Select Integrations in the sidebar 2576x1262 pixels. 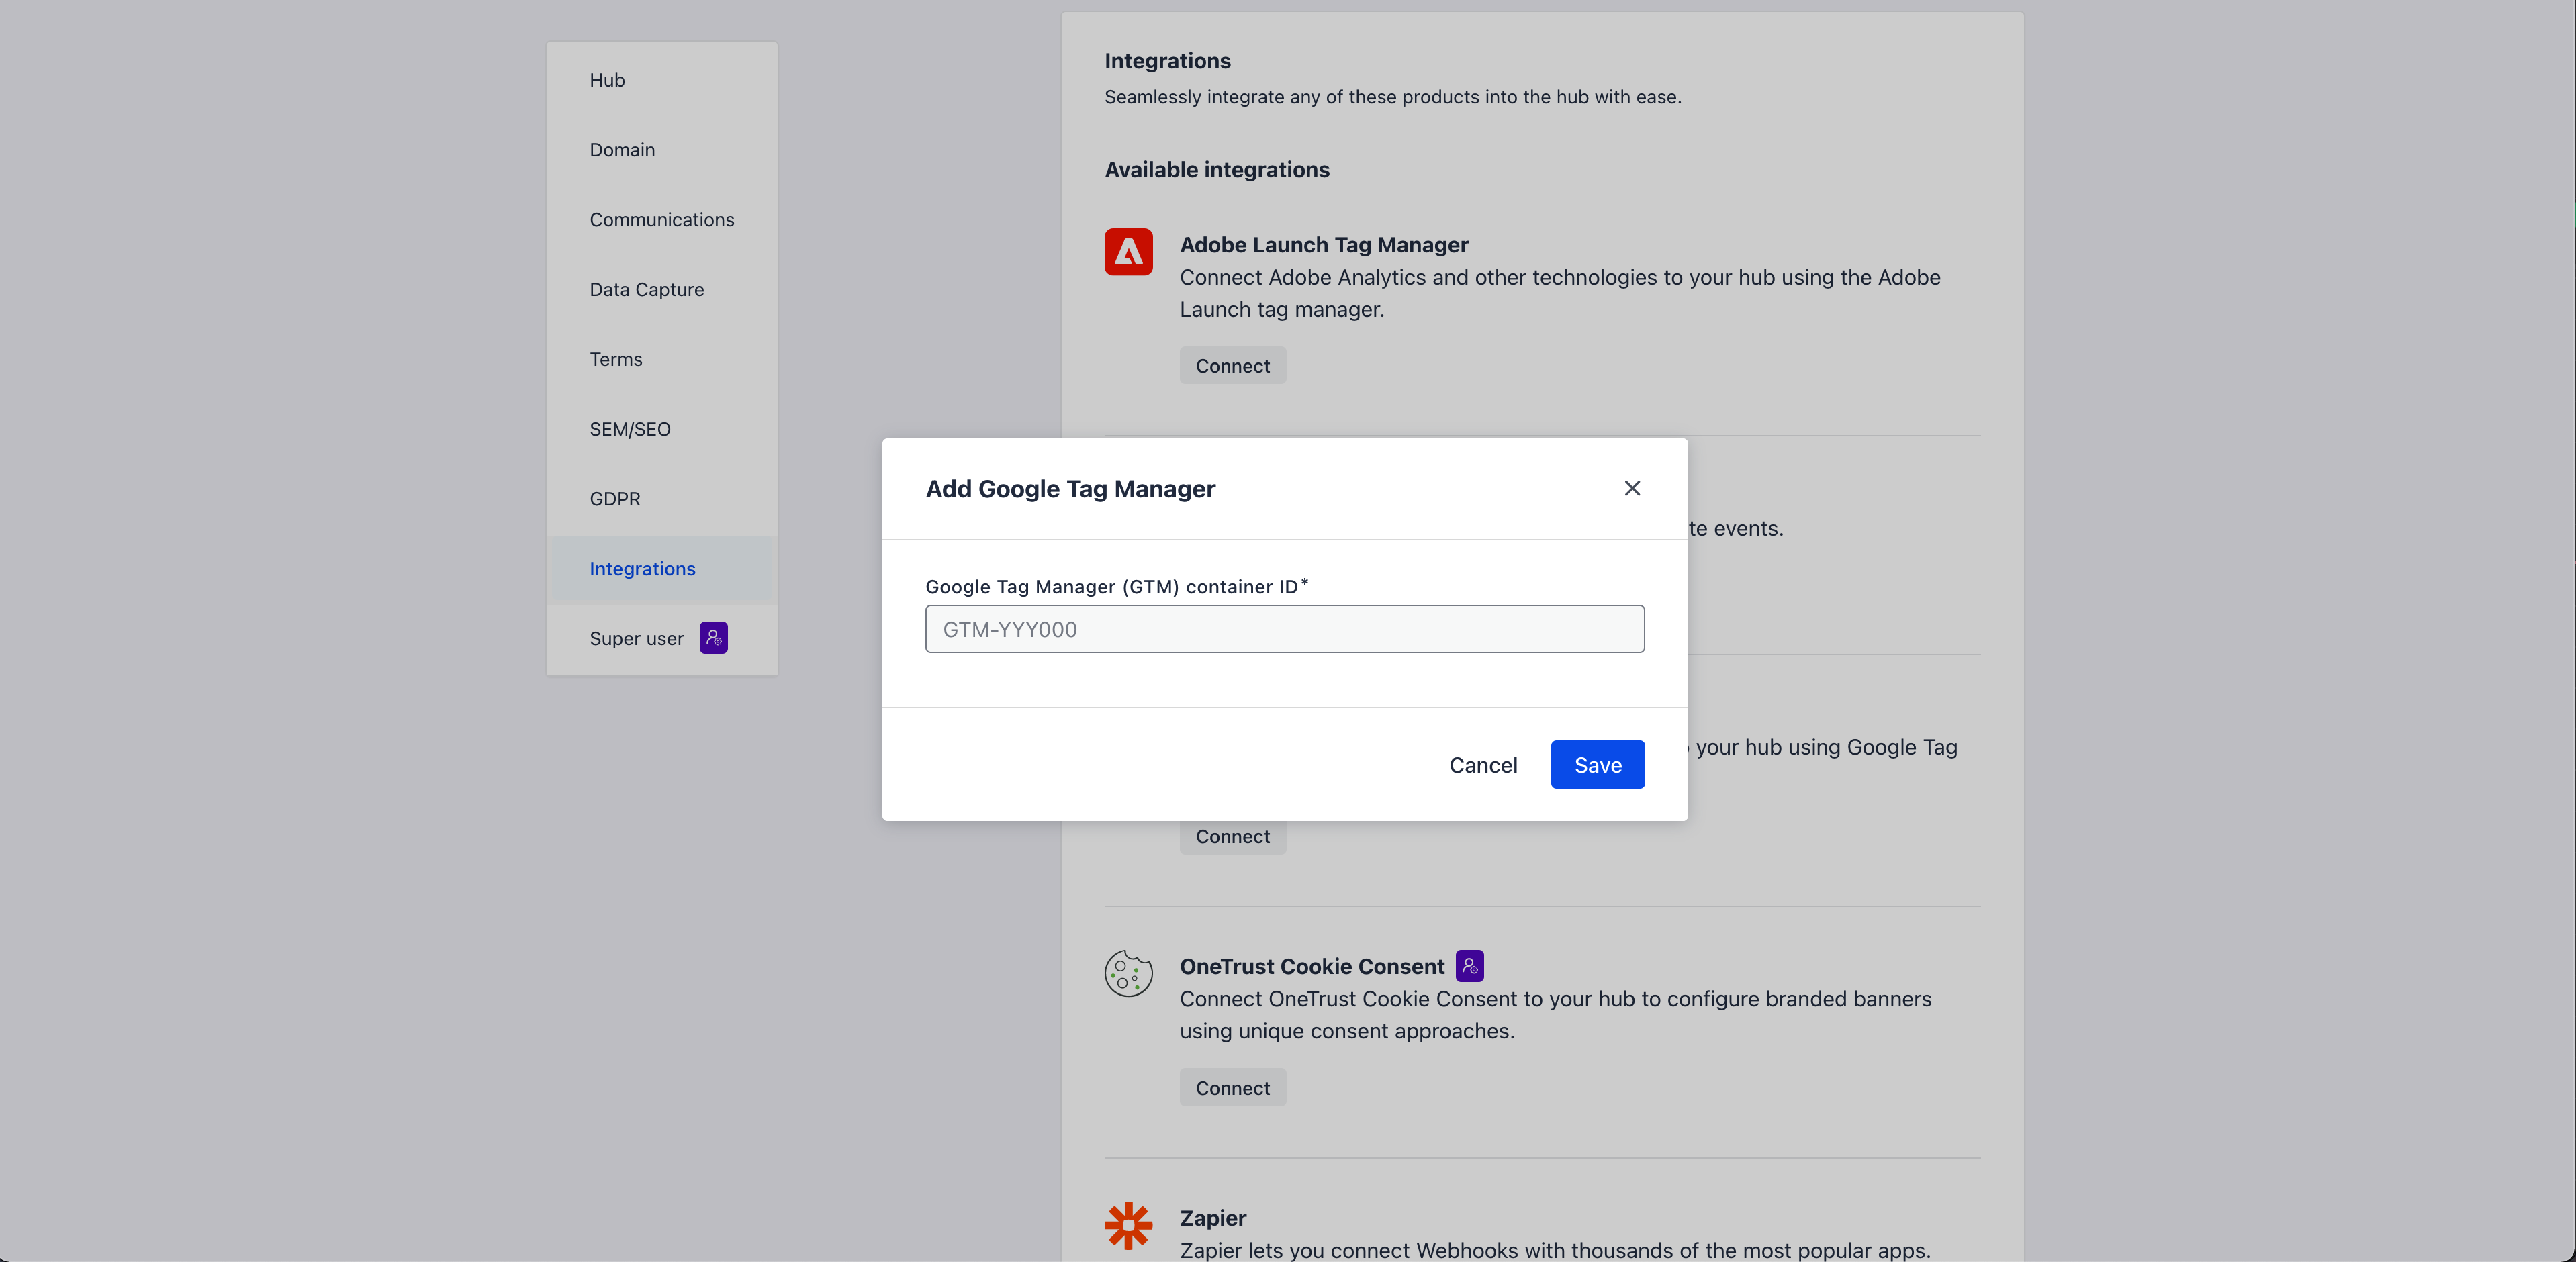pos(662,569)
